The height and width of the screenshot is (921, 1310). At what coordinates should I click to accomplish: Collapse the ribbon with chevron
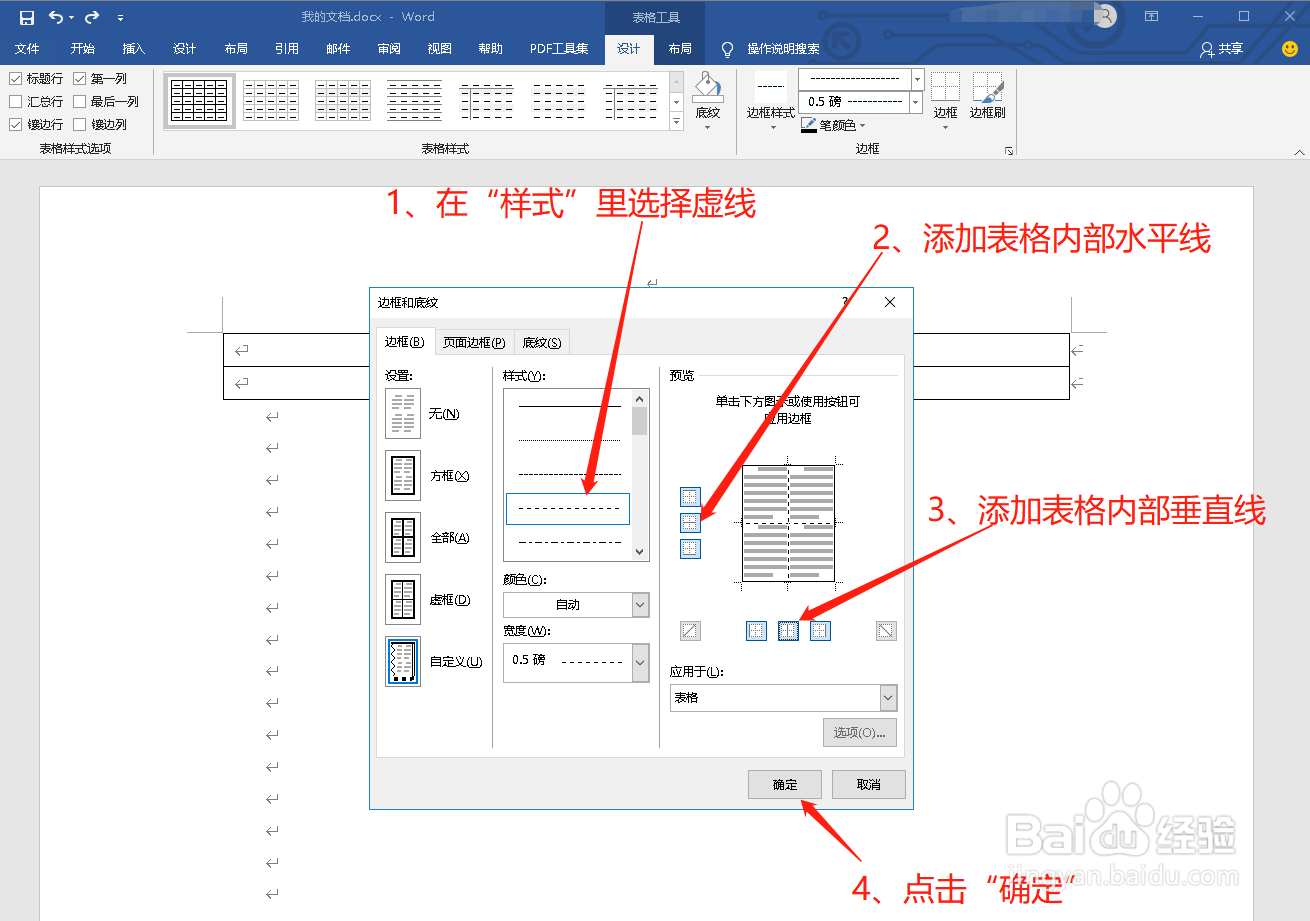[x=1299, y=152]
